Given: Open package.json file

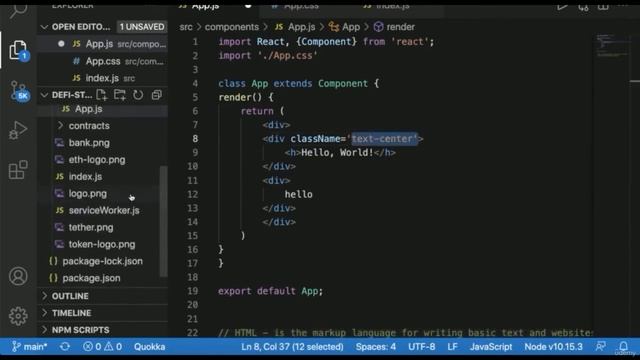Looking at the screenshot, I should pos(91,278).
